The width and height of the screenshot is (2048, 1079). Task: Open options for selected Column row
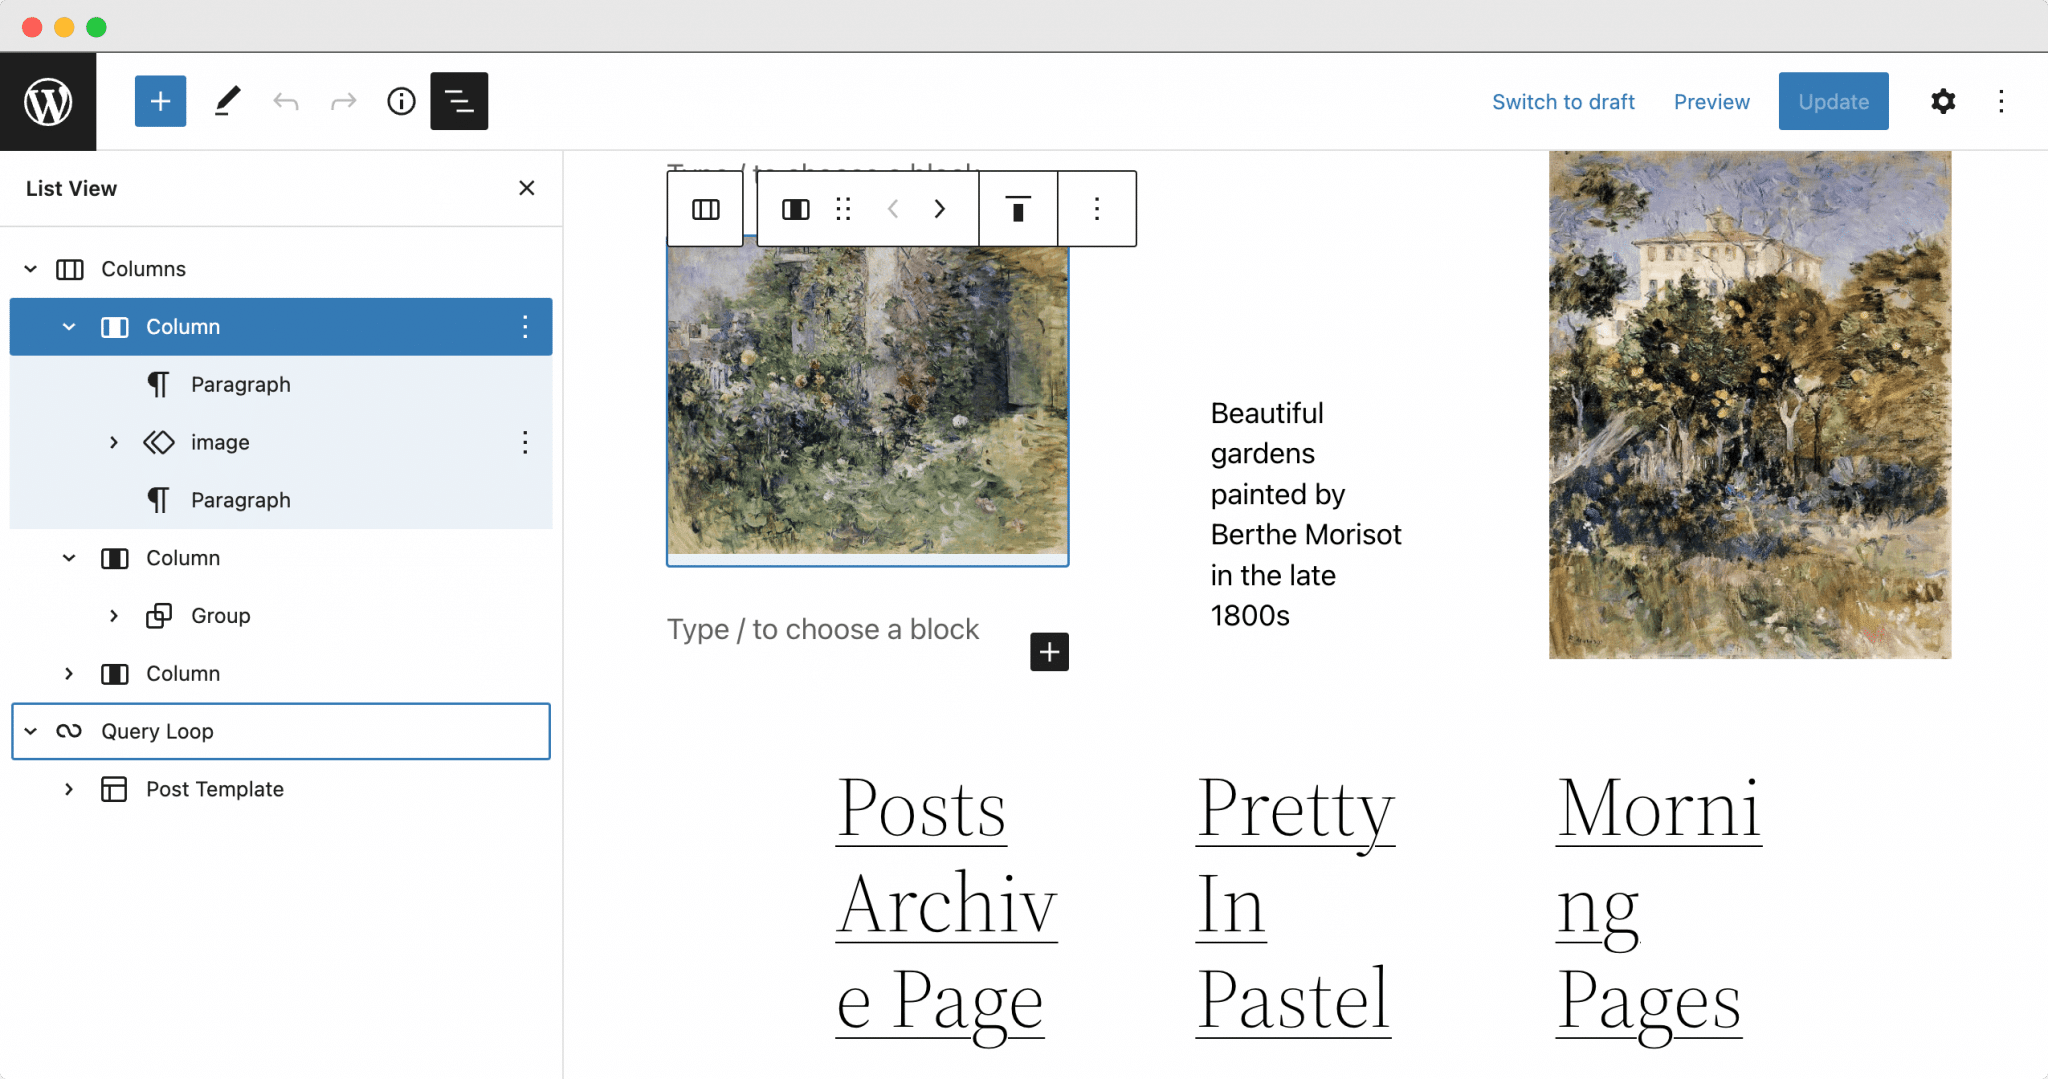click(525, 327)
